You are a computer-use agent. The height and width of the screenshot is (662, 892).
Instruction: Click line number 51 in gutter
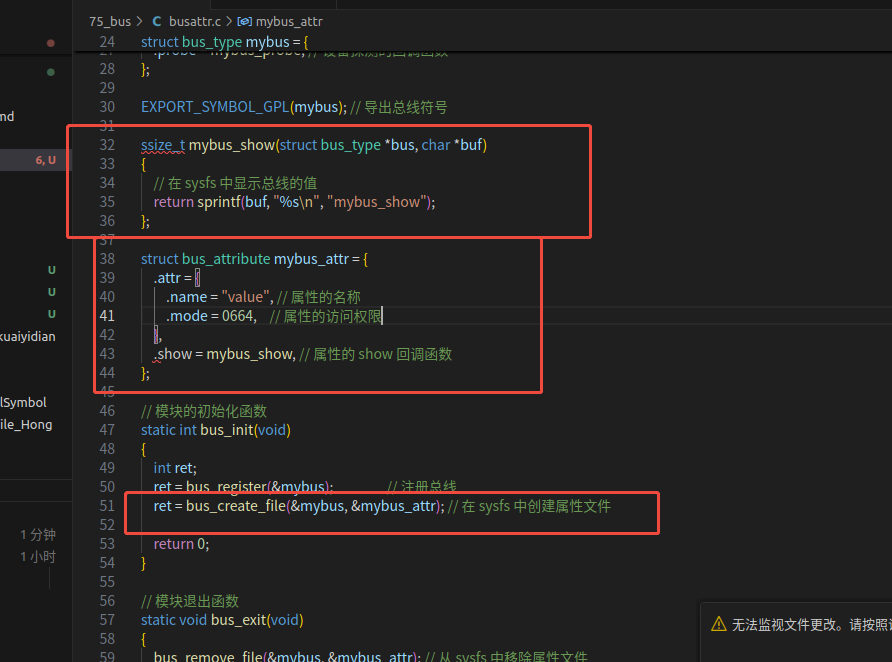(x=107, y=506)
